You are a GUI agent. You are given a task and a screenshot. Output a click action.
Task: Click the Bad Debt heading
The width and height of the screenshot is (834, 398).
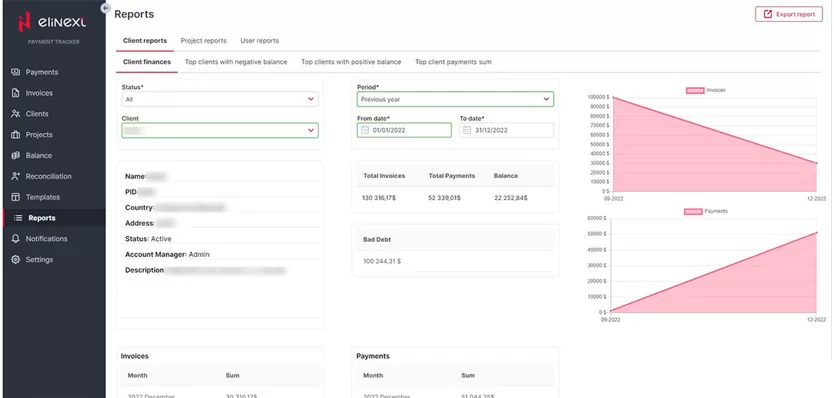377,239
